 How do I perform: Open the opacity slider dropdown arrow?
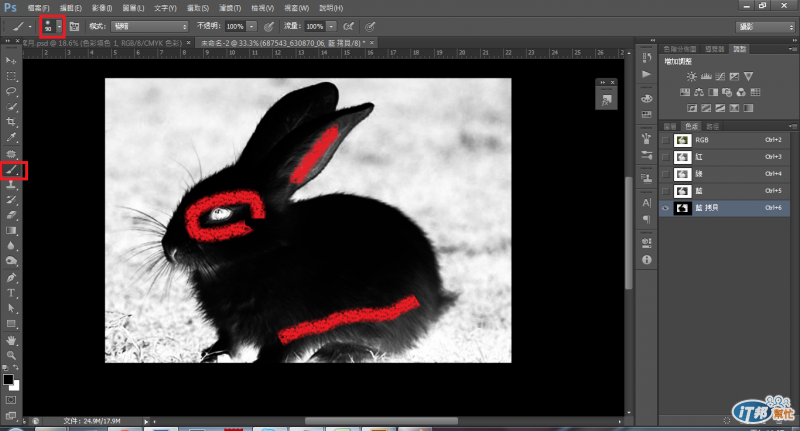tap(252, 27)
